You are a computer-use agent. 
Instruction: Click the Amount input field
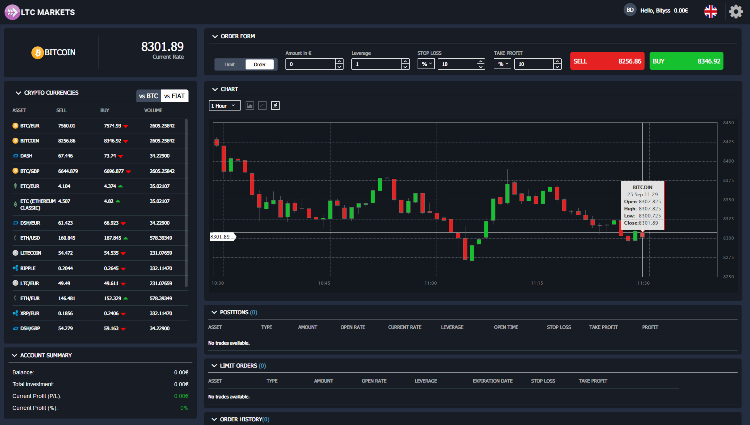(310, 64)
